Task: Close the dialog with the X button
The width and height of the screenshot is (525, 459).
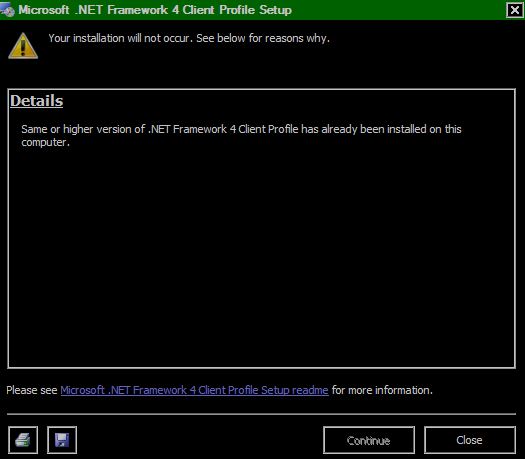Action: click(514, 10)
